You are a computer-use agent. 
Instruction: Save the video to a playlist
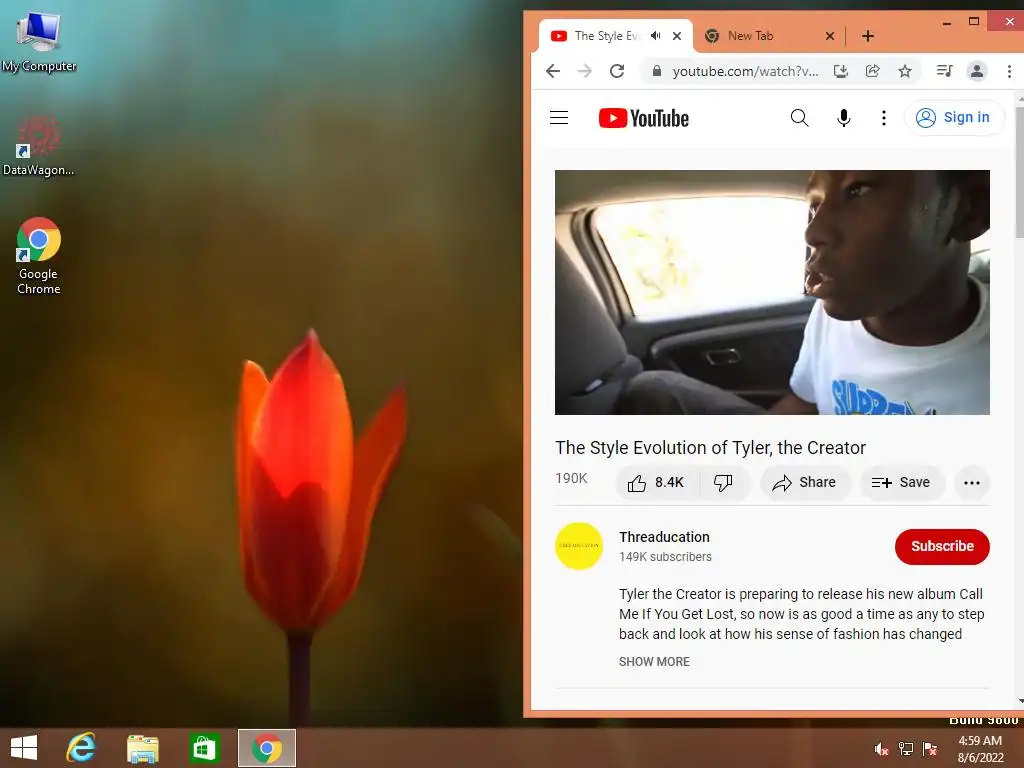[x=901, y=483]
